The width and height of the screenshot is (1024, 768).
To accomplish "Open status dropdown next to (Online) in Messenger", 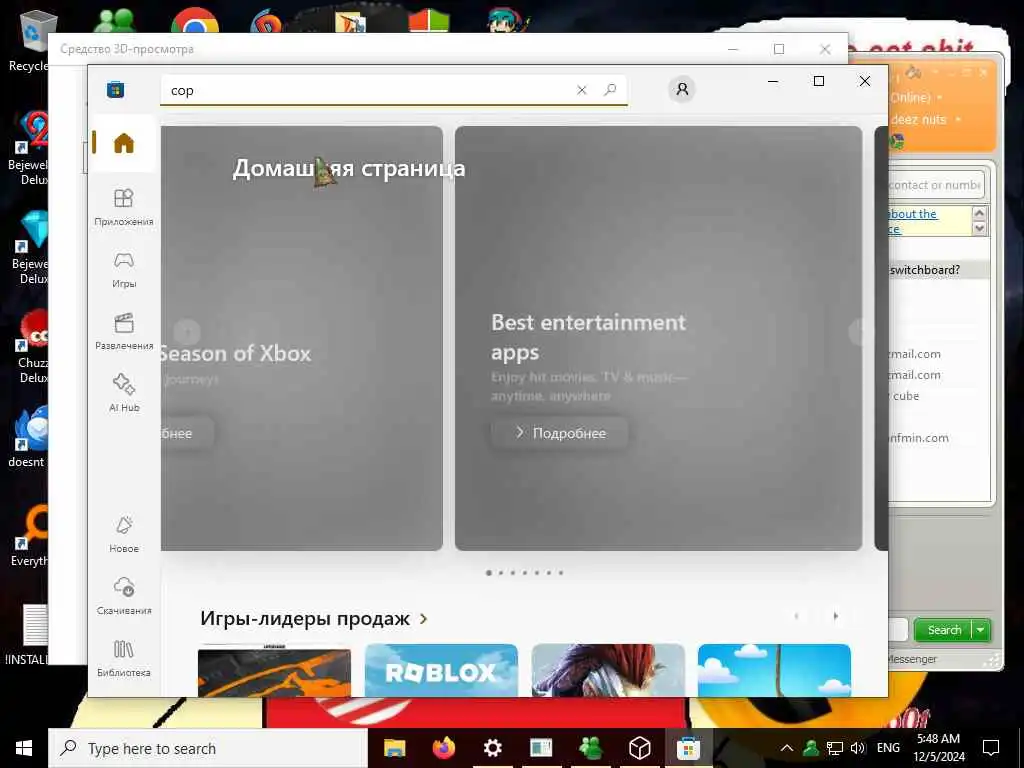I will 940,97.
